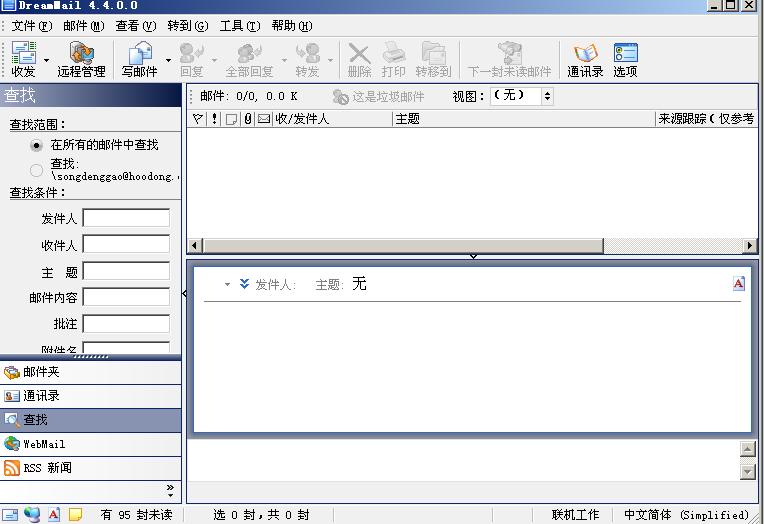Click the mail list horizontal scrollbar
Screen dimensions: 764x524
coord(400,245)
